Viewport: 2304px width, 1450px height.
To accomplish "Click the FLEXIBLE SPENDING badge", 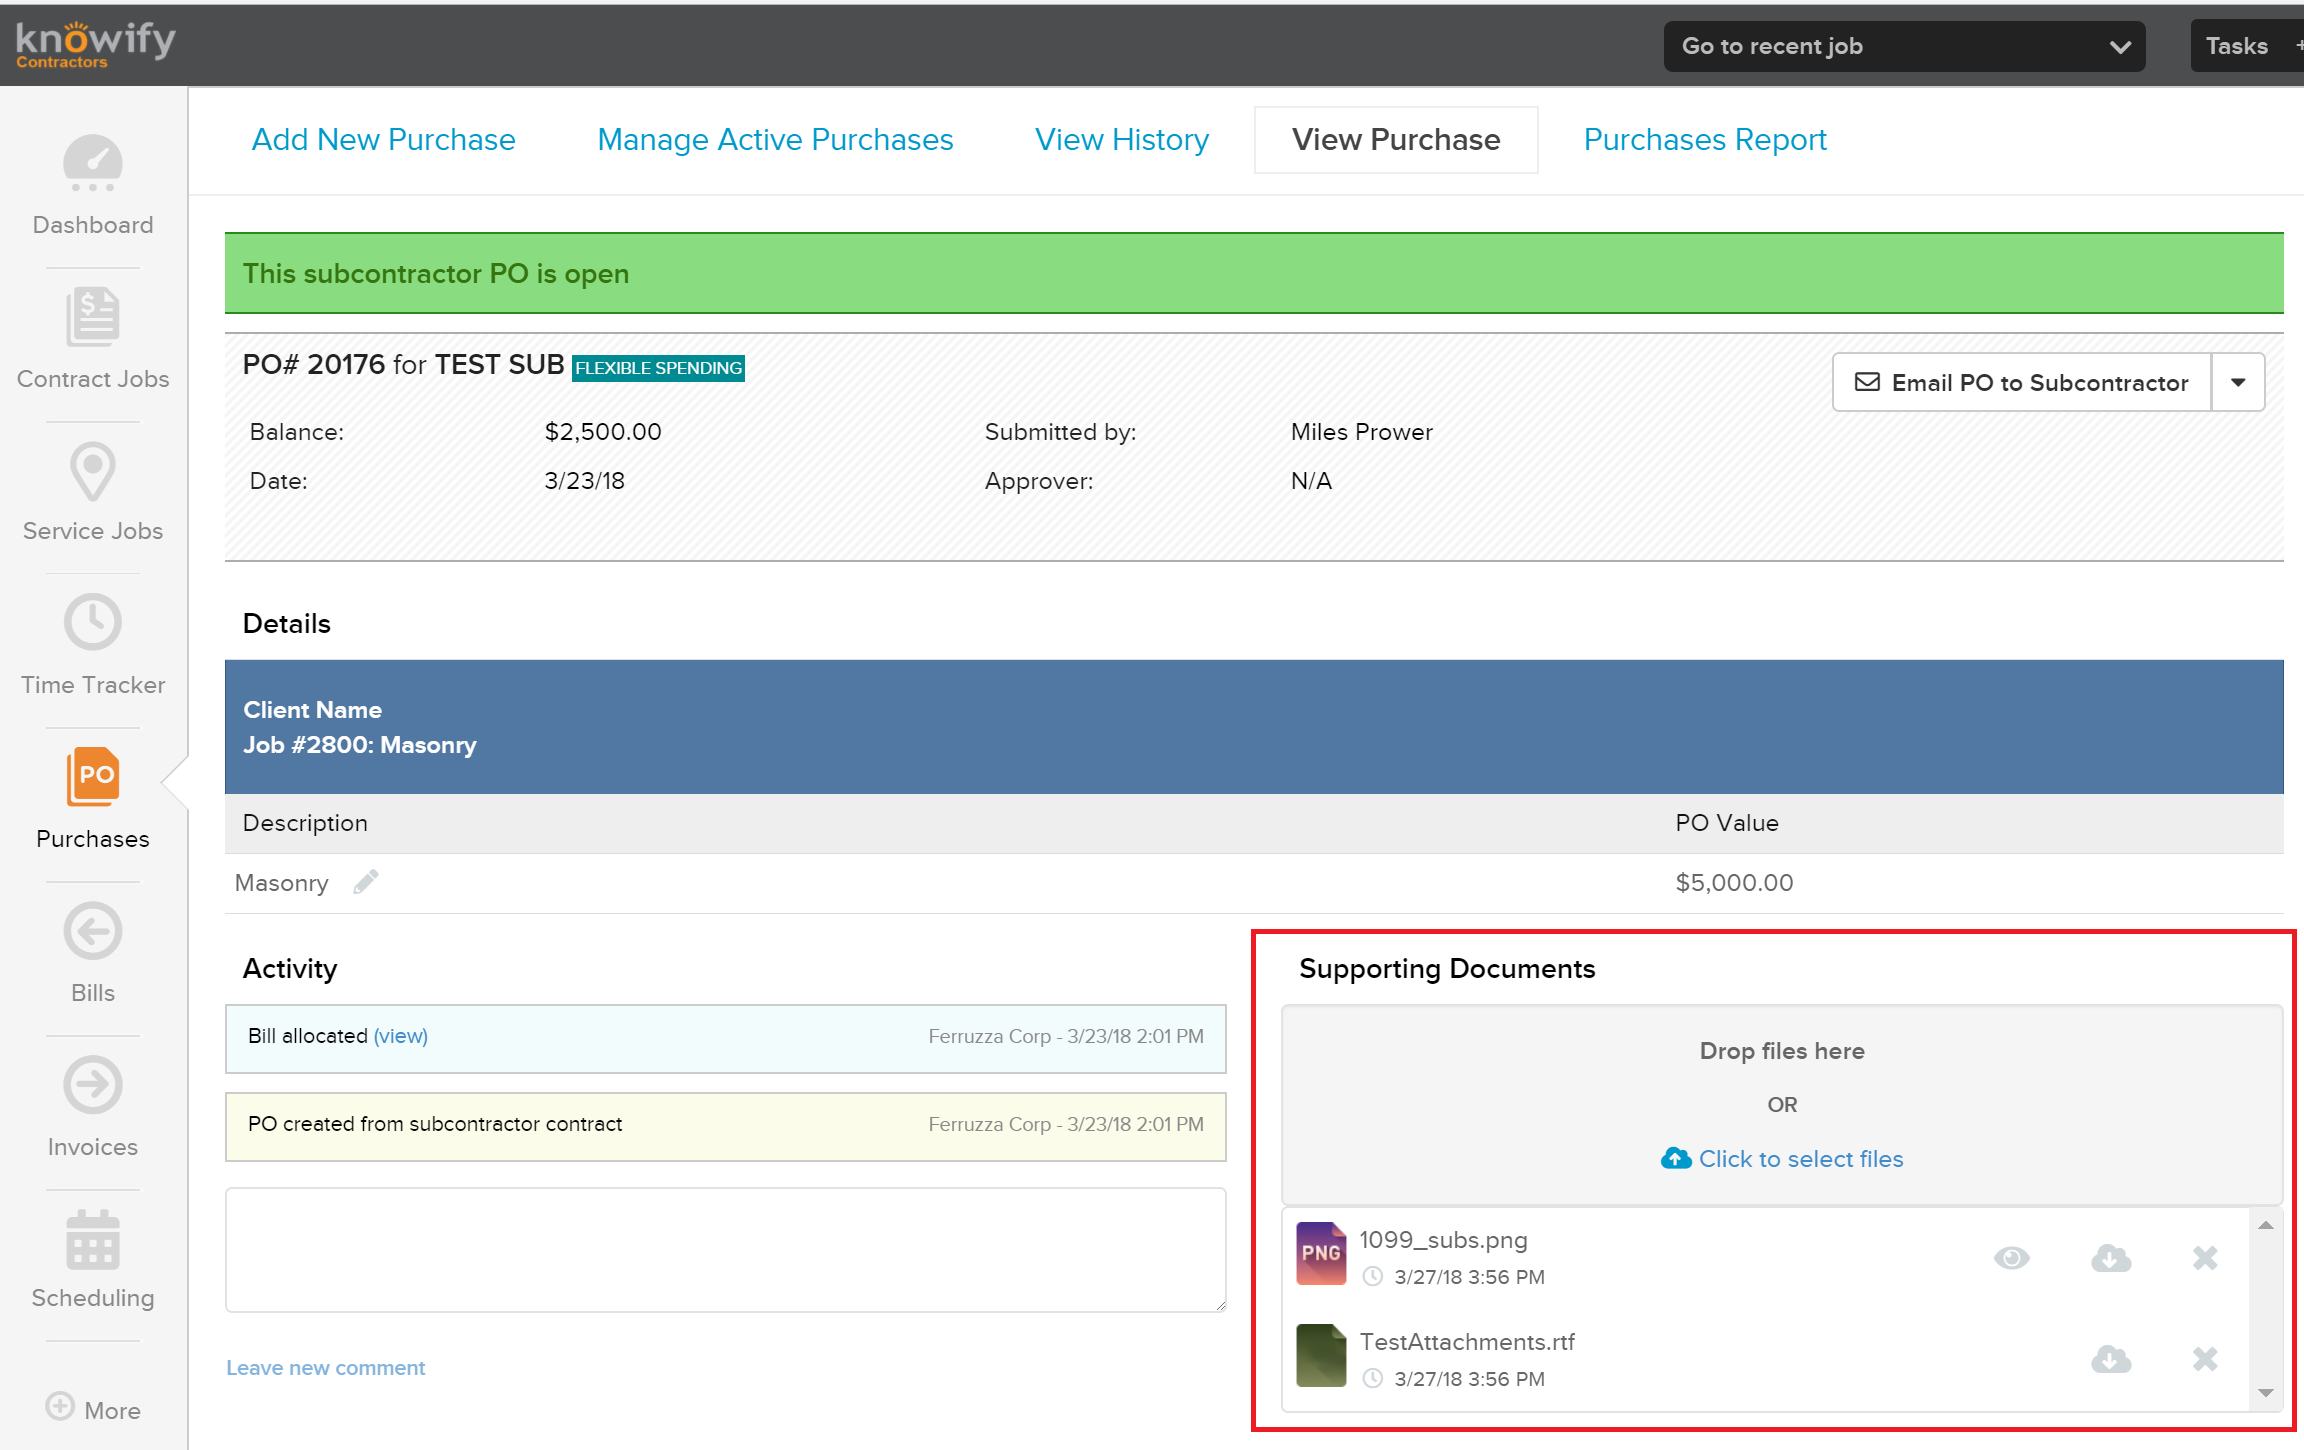I will click(658, 368).
